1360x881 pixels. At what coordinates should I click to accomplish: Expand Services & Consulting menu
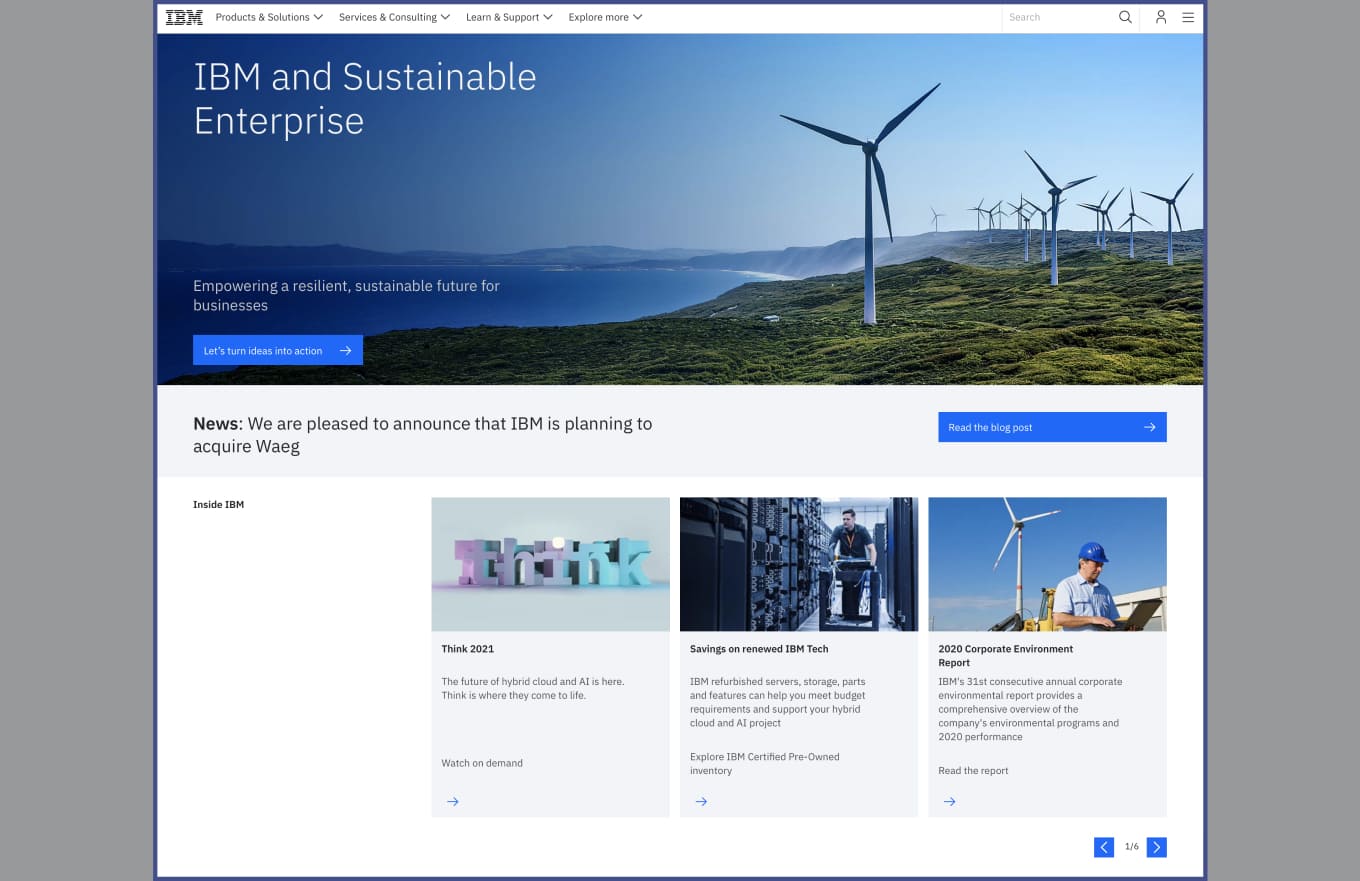tap(394, 17)
